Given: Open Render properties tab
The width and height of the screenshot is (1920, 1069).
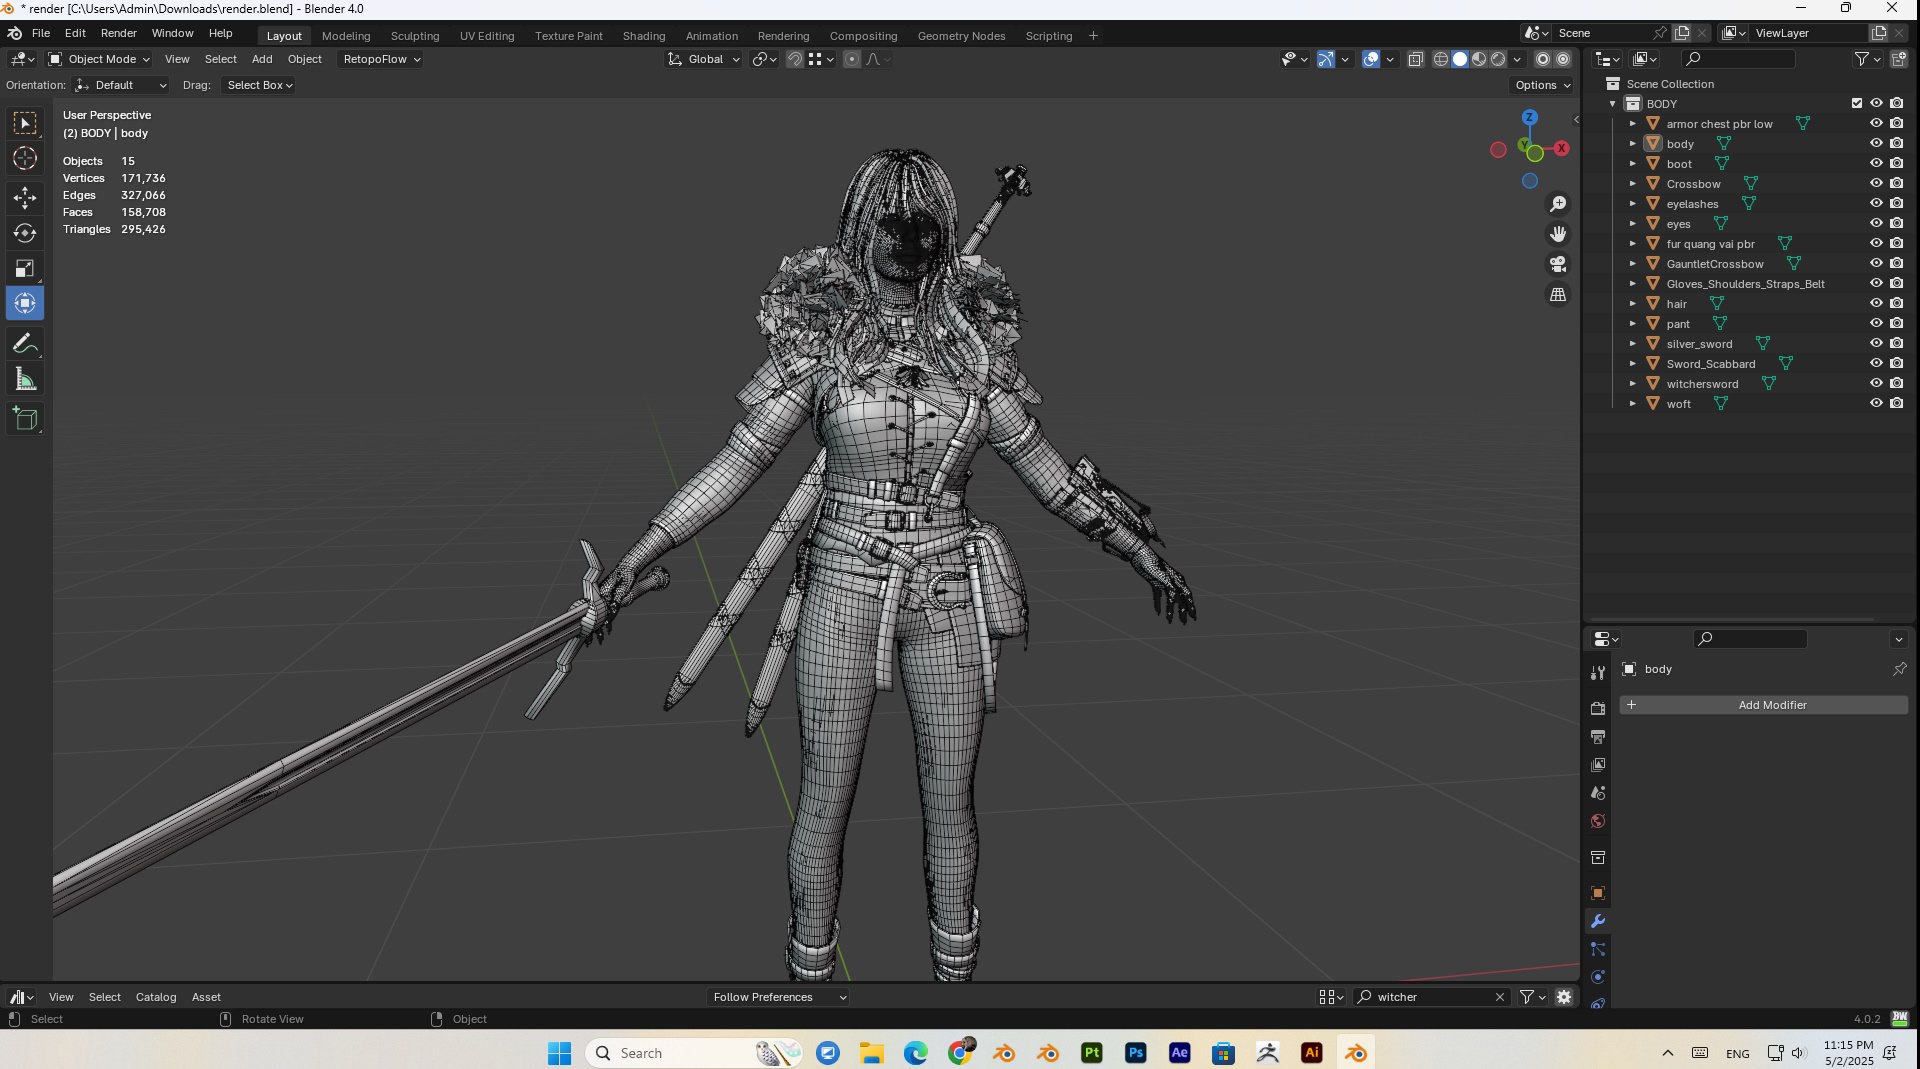Looking at the screenshot, I should (1598, 708).
